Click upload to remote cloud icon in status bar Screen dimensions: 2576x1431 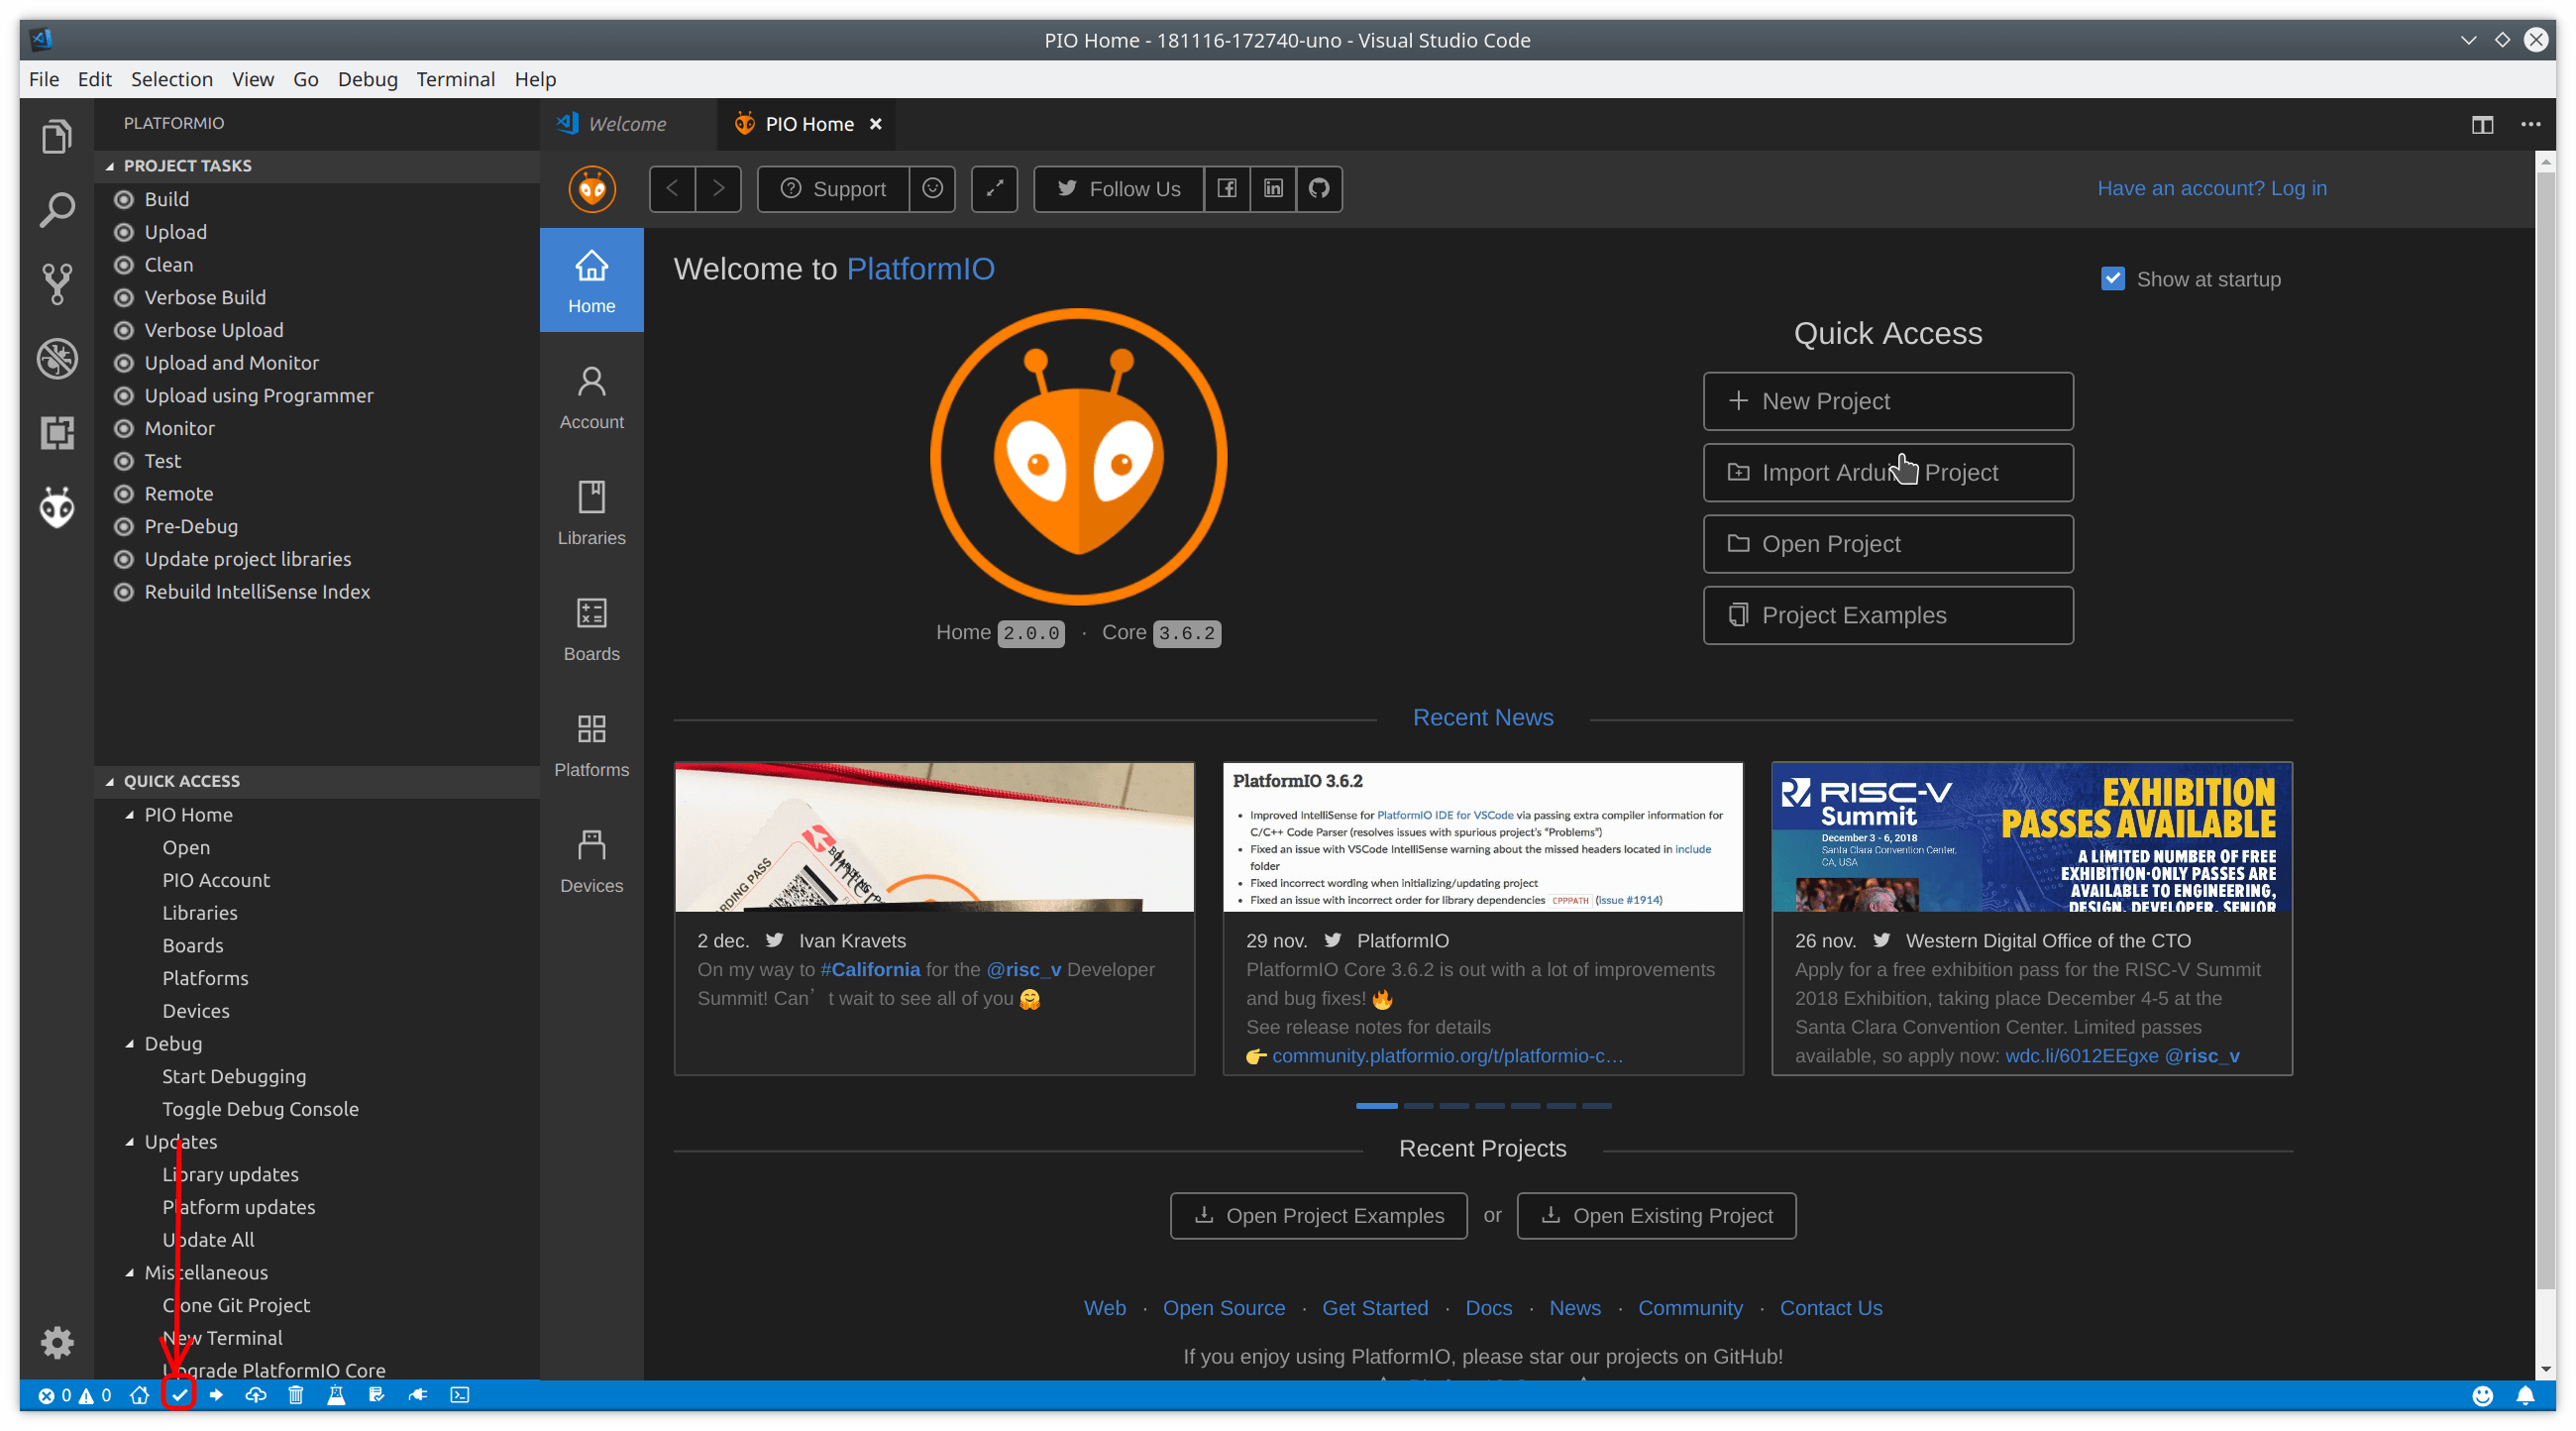tap(256, 1395)
